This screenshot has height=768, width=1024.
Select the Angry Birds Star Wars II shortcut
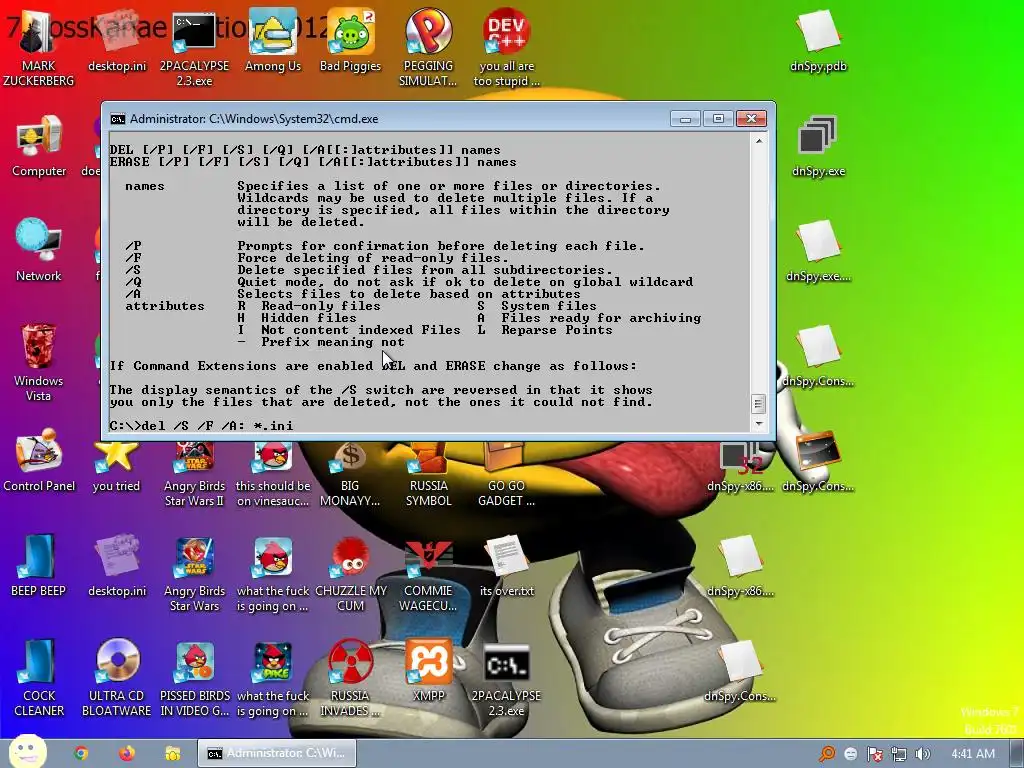pos(194,475)
